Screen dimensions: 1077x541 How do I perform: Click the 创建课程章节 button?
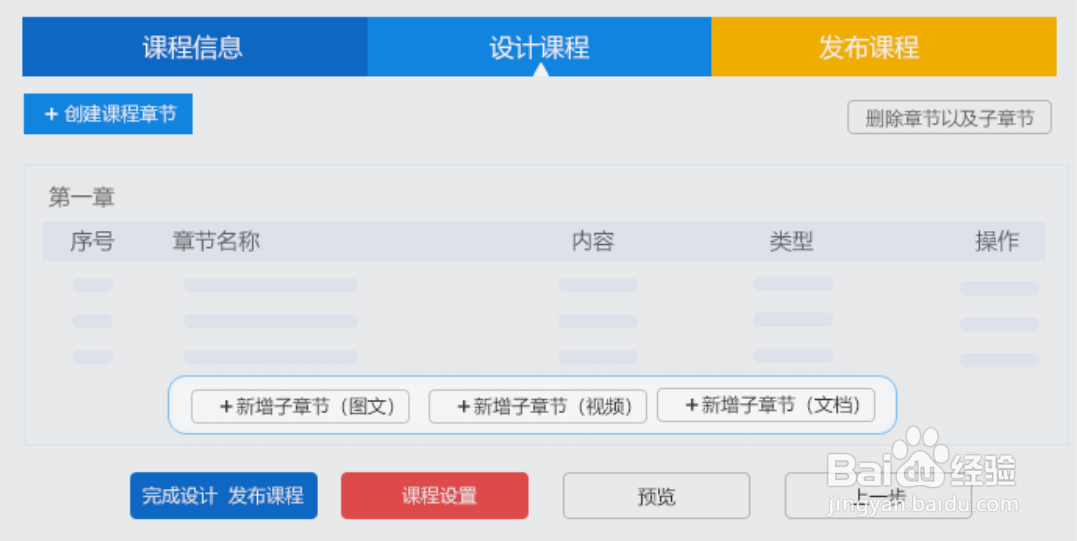click(108, 114)
